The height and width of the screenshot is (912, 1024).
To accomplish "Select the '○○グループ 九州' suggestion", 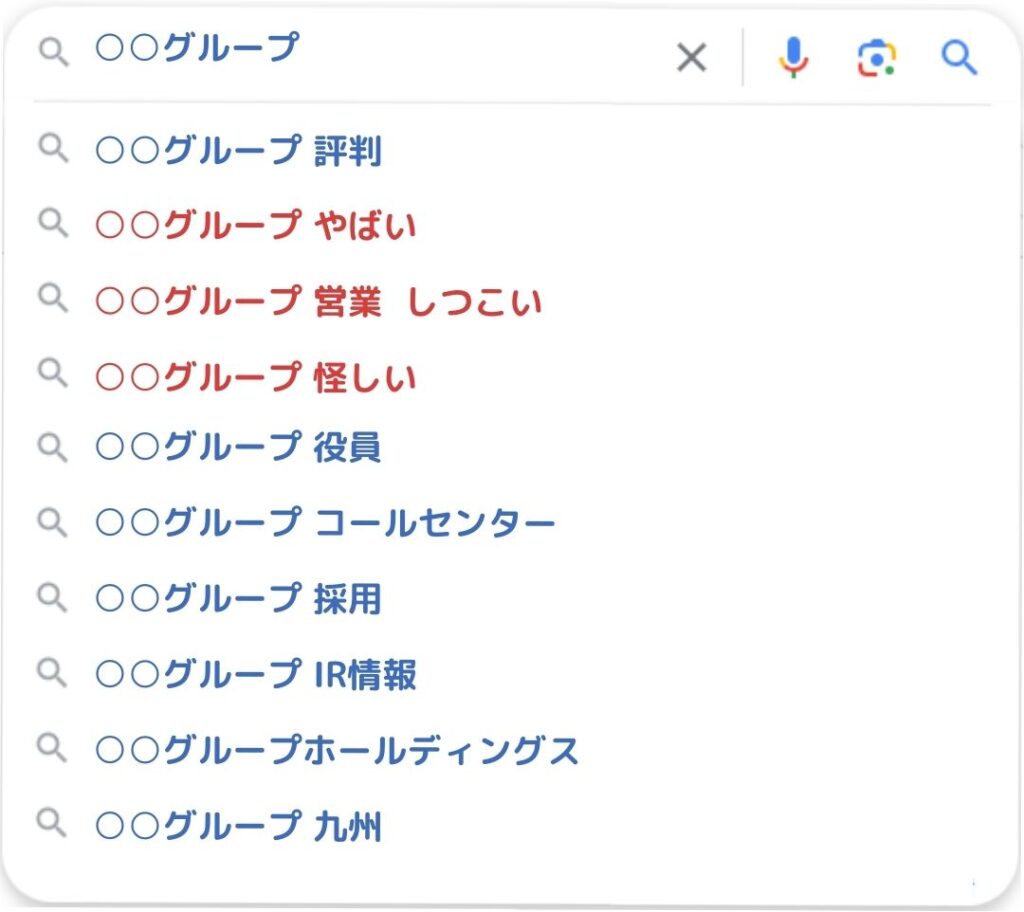I will [238, 826].
